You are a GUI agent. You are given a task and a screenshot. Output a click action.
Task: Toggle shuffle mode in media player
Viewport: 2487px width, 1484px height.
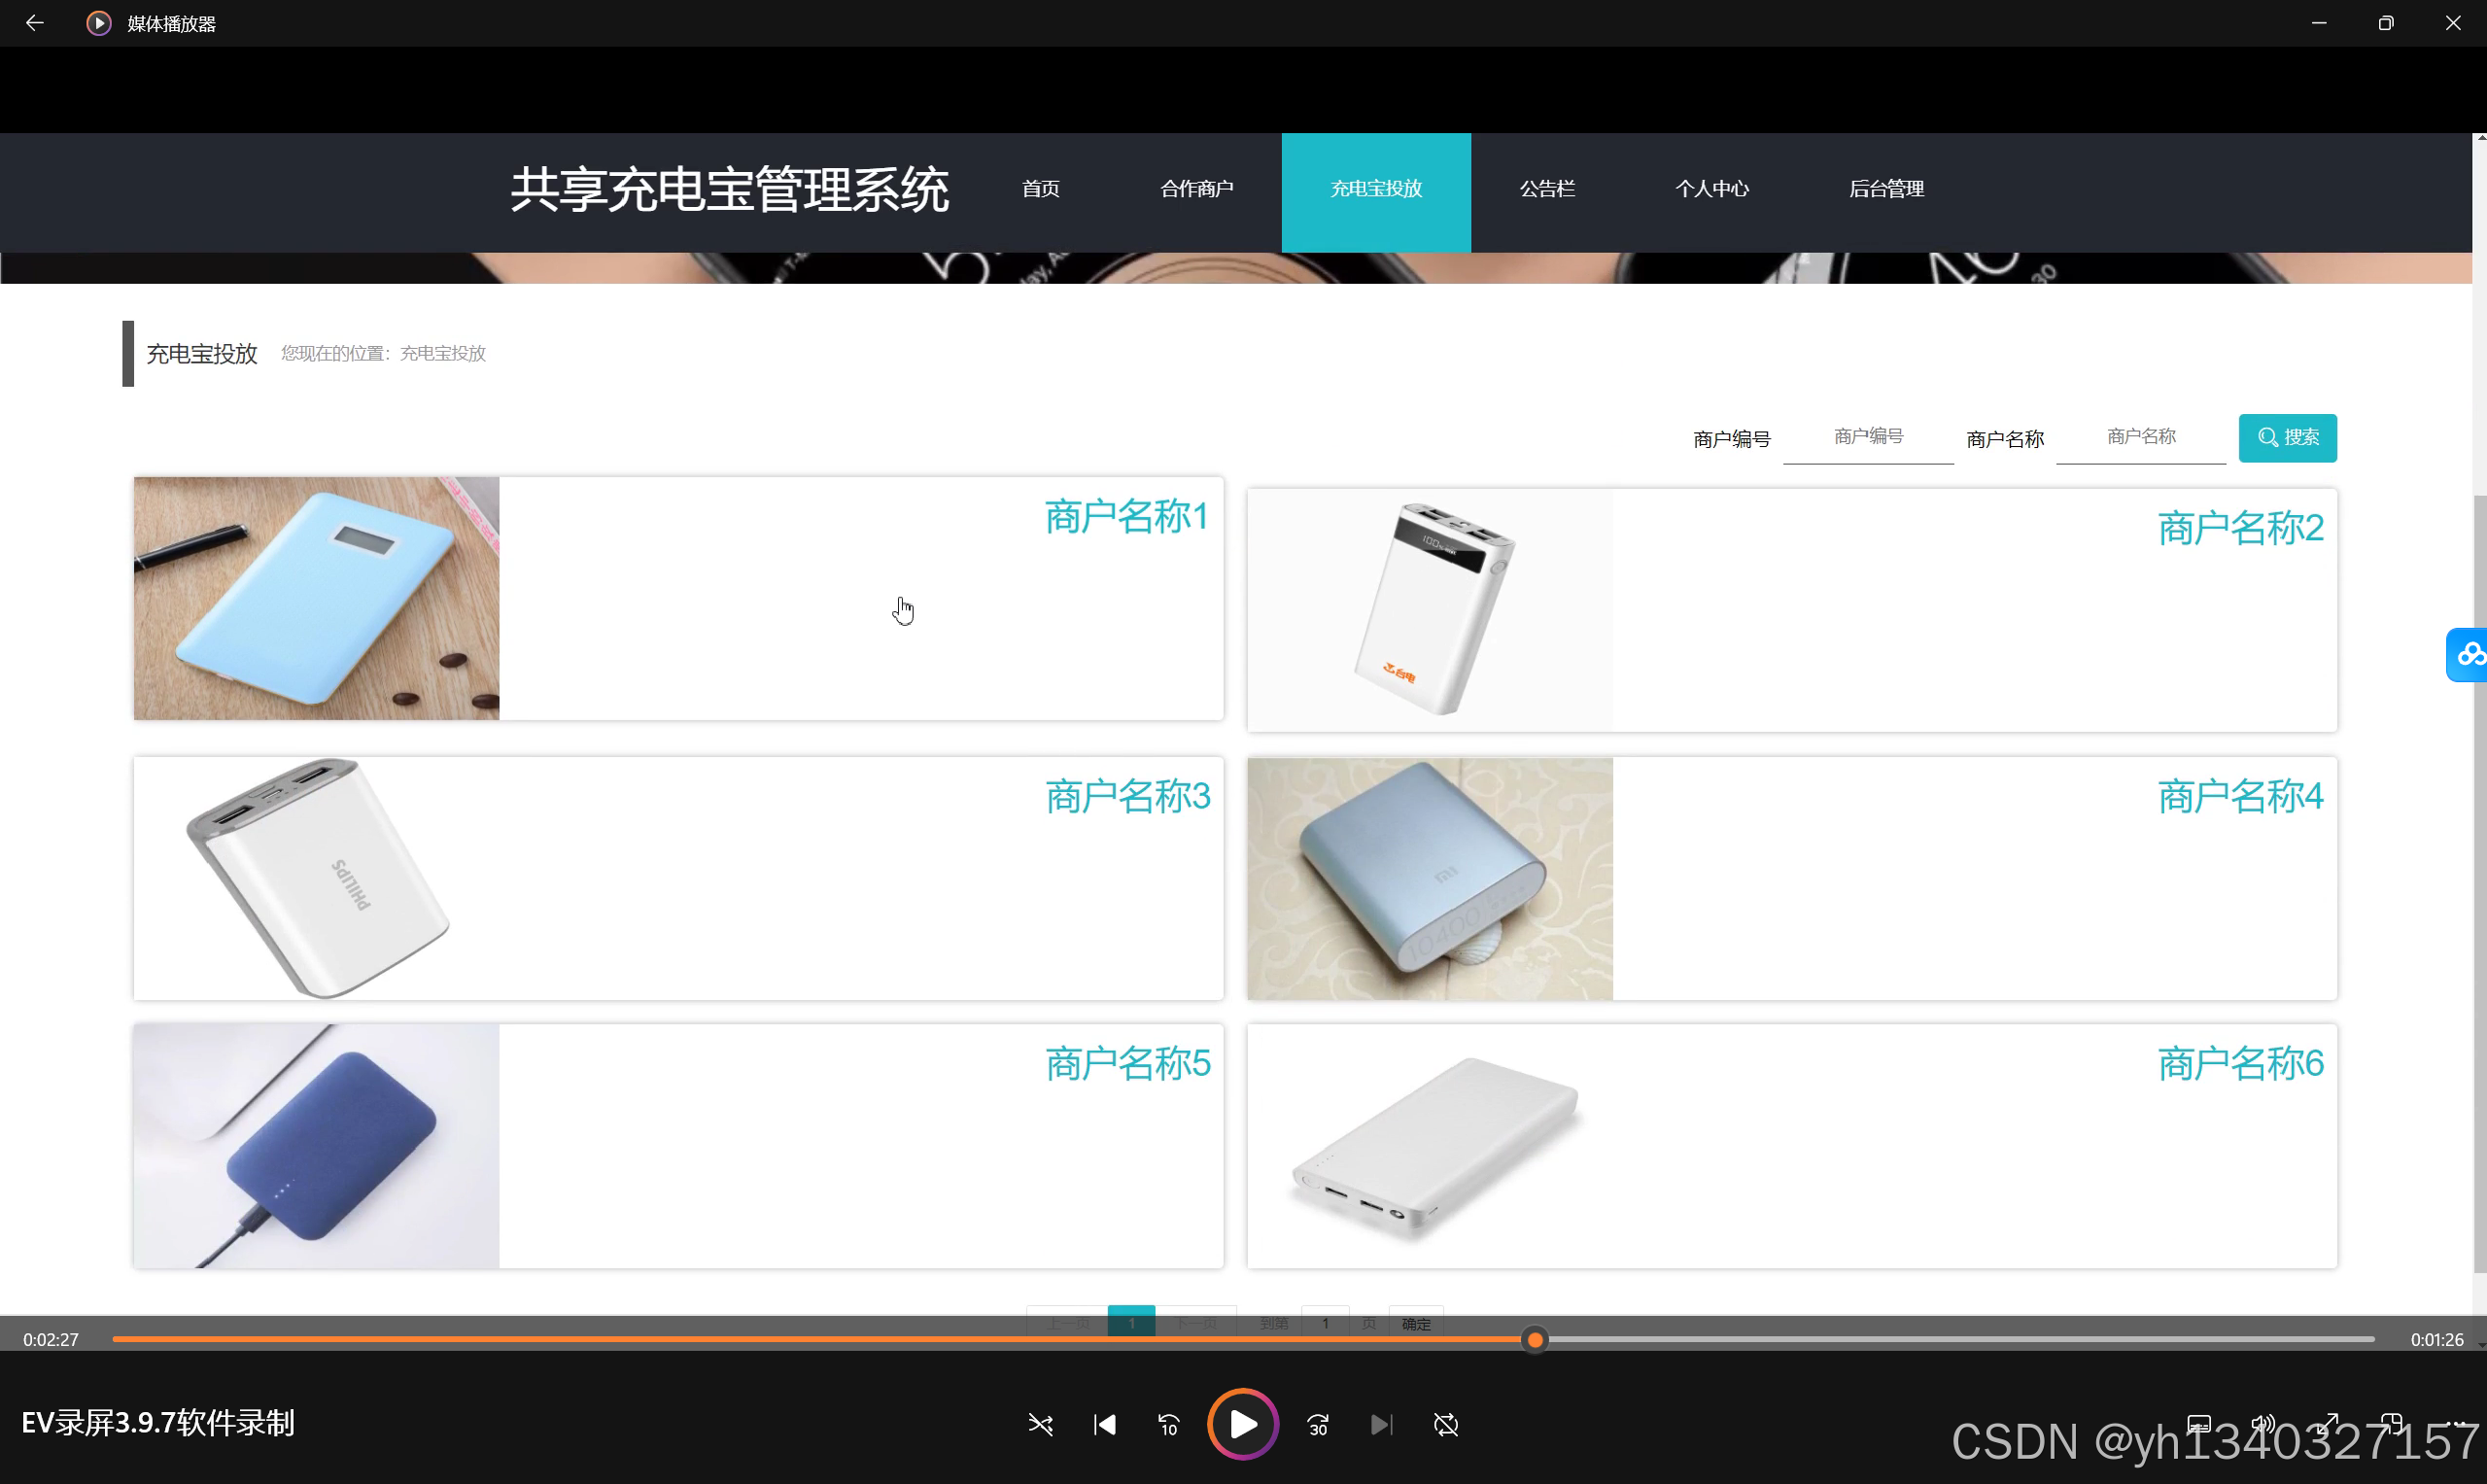point(1040,1424)
